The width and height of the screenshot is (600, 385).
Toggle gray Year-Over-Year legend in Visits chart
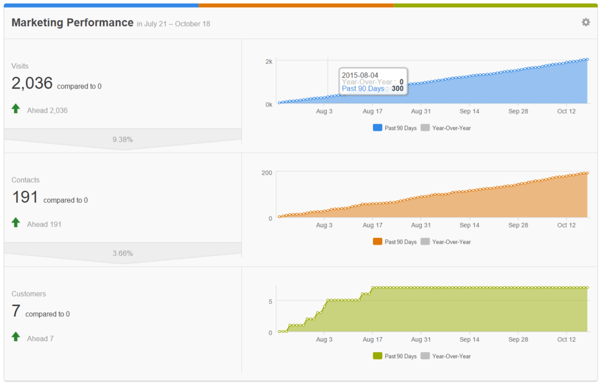[x=446, y=128]
